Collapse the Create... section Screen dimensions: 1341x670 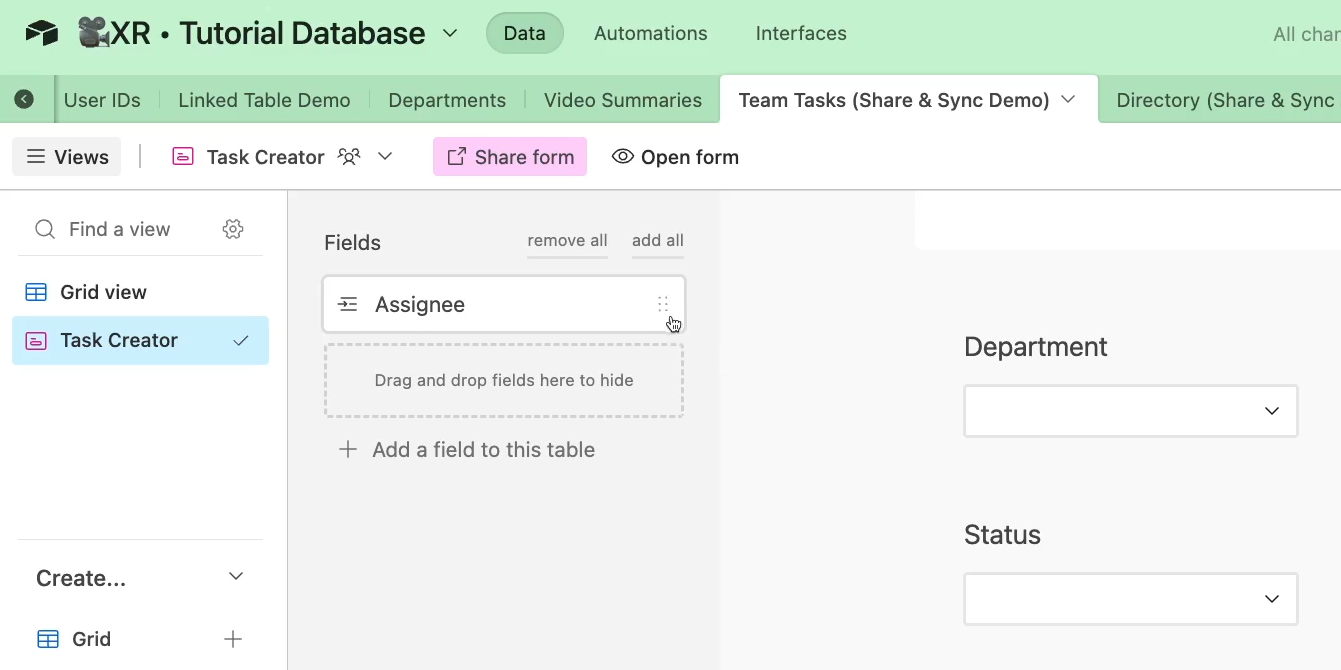click(x=236, y=577)
